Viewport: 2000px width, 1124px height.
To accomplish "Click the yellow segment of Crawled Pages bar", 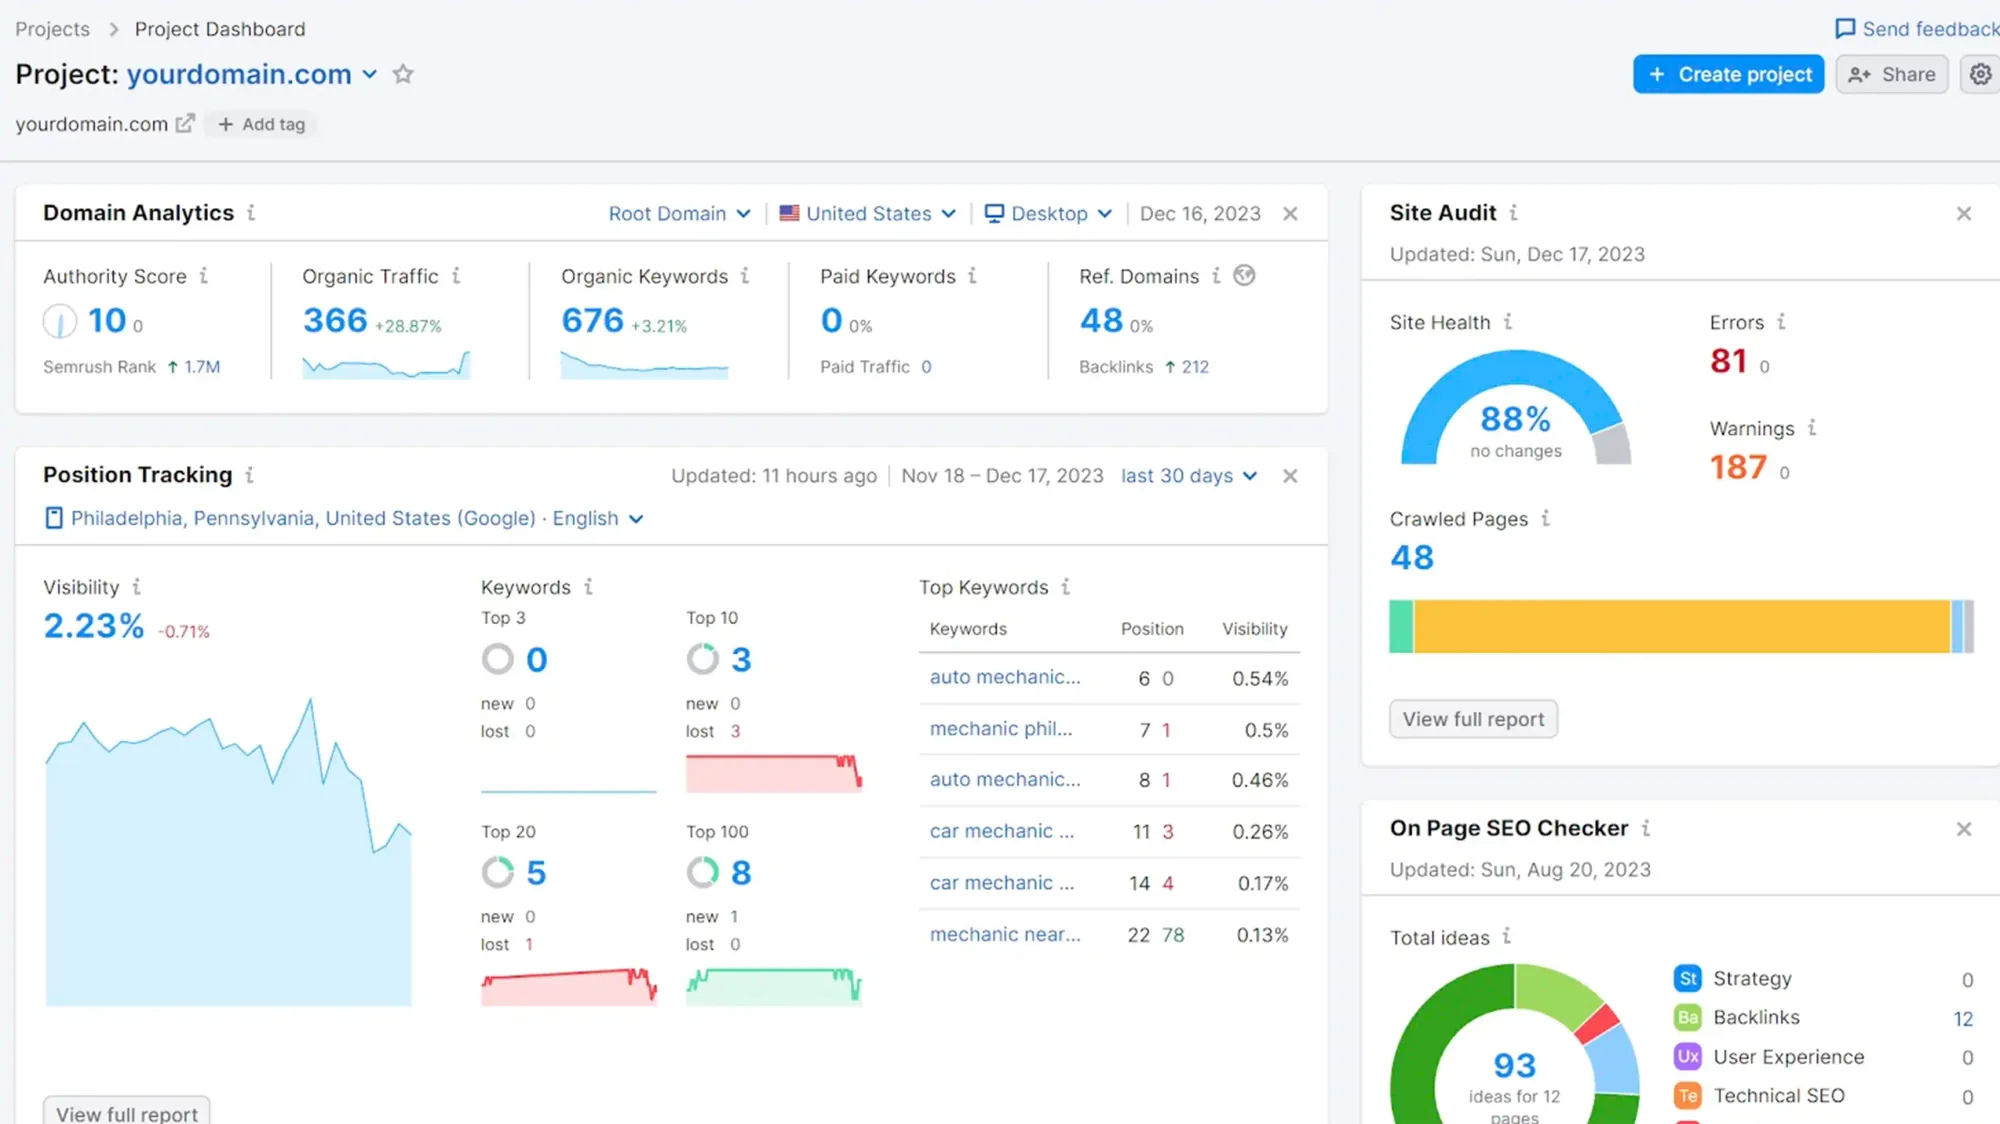I will [x=1682, y=626].
